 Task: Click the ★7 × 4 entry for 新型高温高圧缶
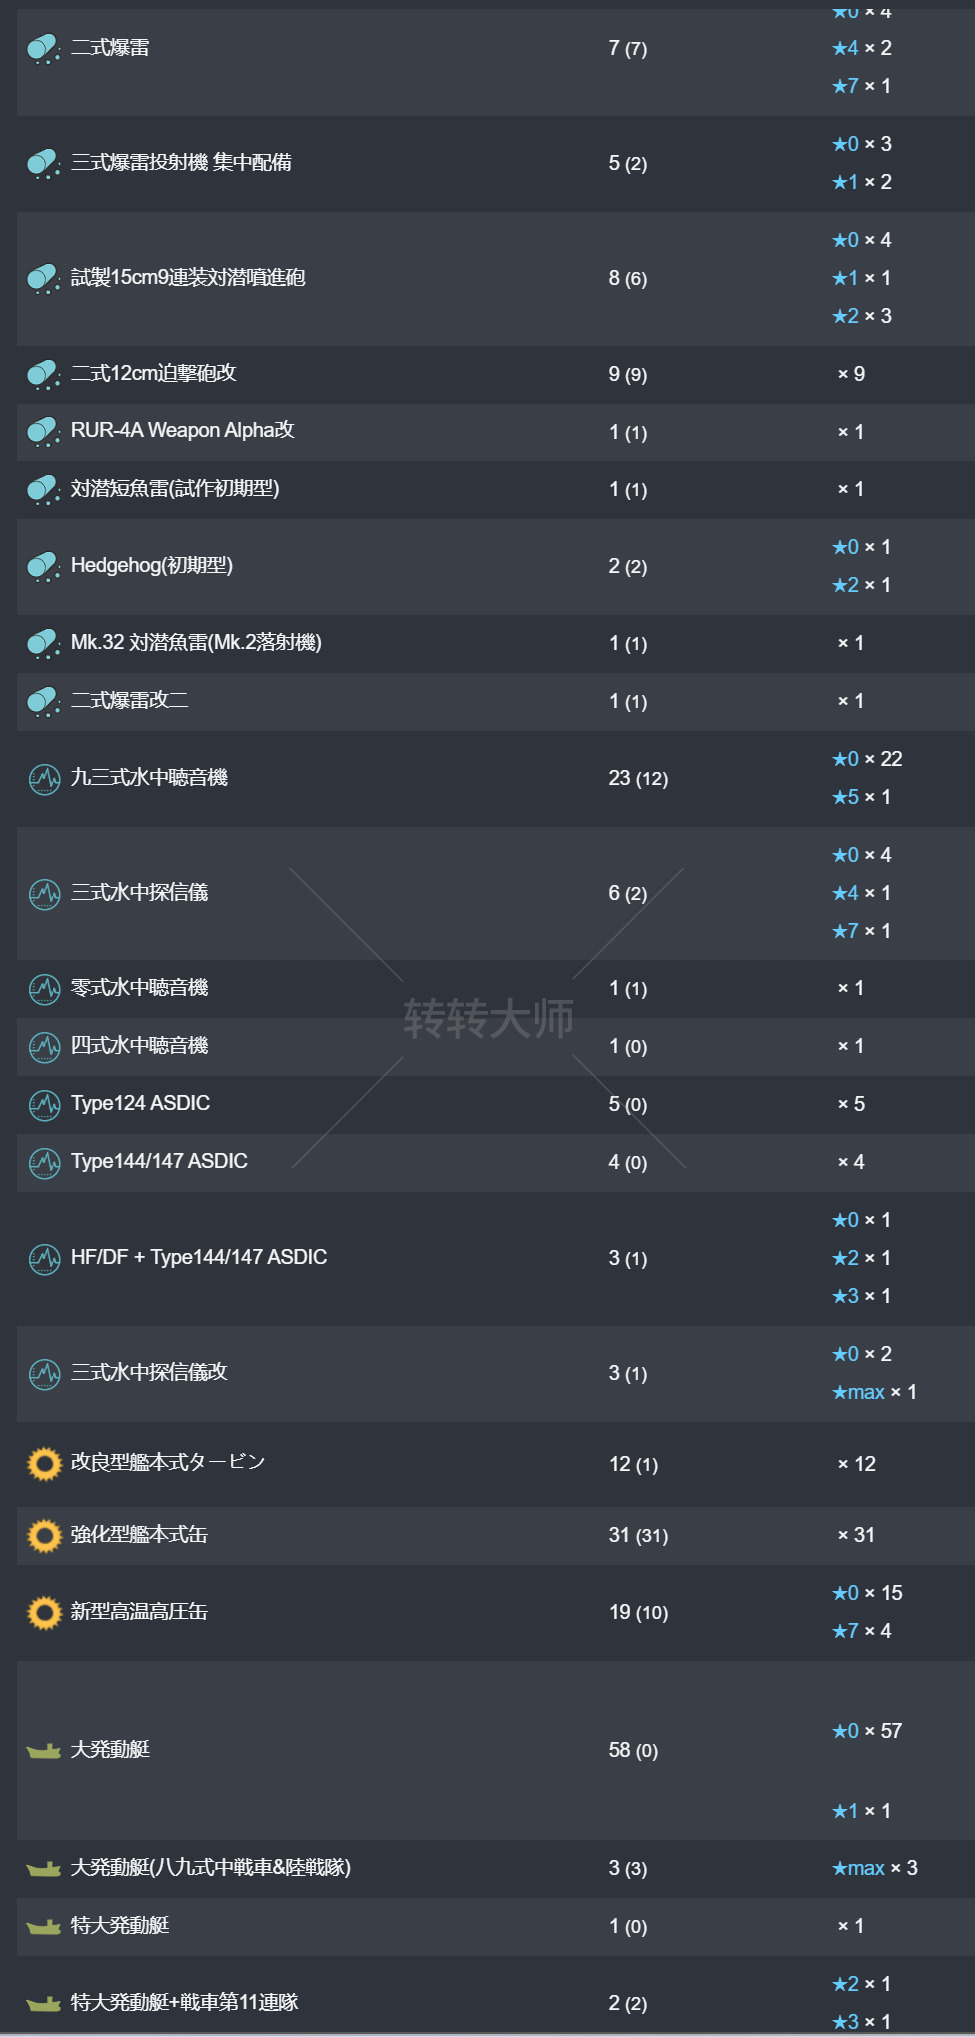click(861, 1631)
